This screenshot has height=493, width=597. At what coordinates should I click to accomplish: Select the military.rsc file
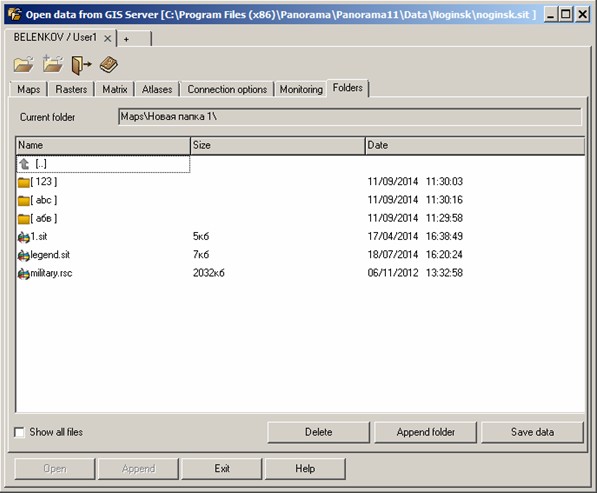pyautogui.click(x=45, y=273)
